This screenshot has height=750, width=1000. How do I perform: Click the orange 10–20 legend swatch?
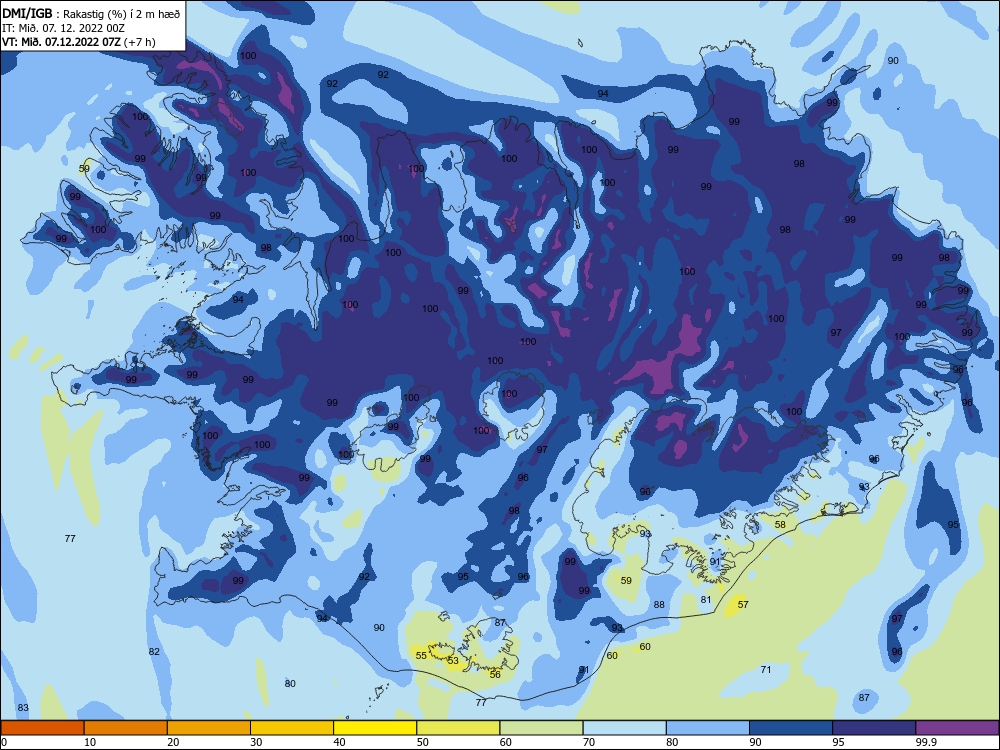(x=126, y=728)
